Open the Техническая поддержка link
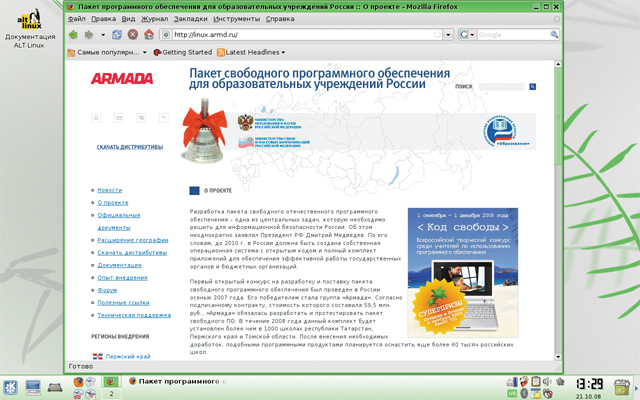The height and width of the screenshot is (400, 640). pos(134,315)
